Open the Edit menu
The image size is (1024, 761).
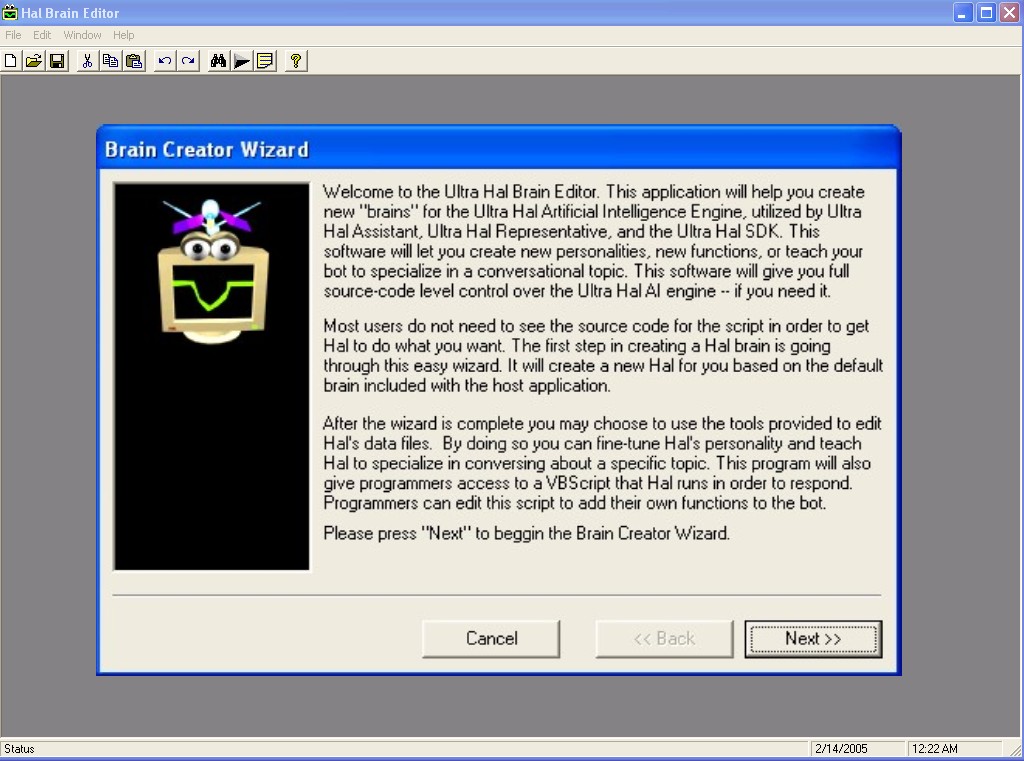[x=42, y=35]
